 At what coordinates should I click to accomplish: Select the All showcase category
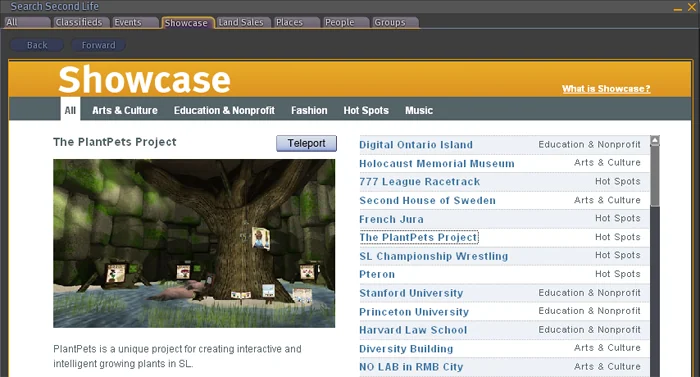(x=70, y=110)
